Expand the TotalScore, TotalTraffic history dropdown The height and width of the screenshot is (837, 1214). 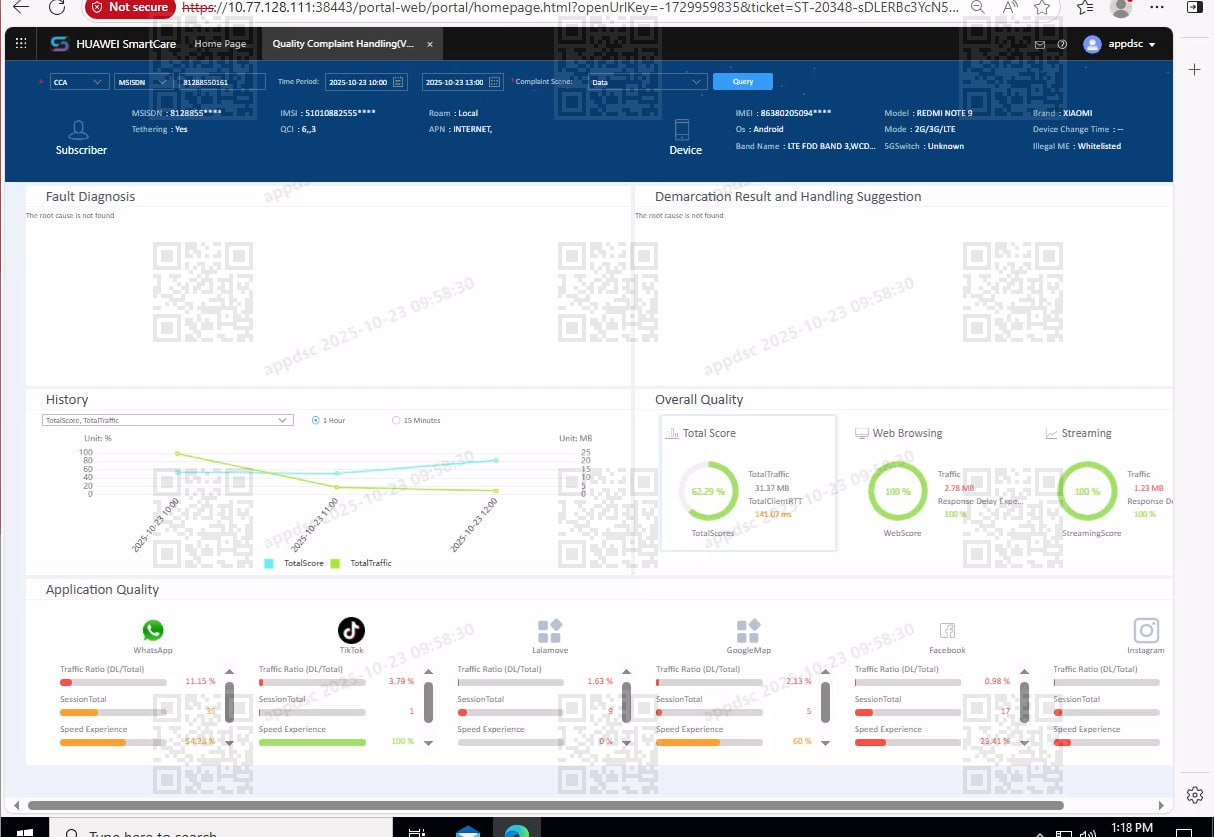[168, 420]
